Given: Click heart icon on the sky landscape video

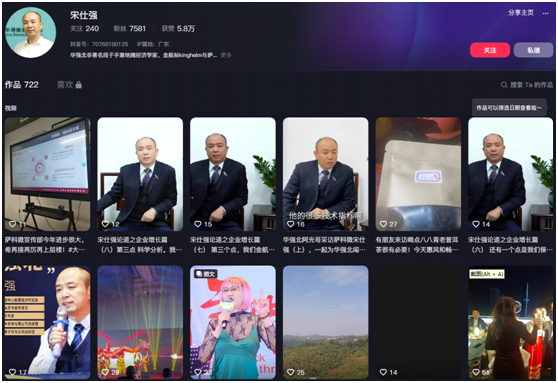Looking at the screenshot, I should click(290, 372).
